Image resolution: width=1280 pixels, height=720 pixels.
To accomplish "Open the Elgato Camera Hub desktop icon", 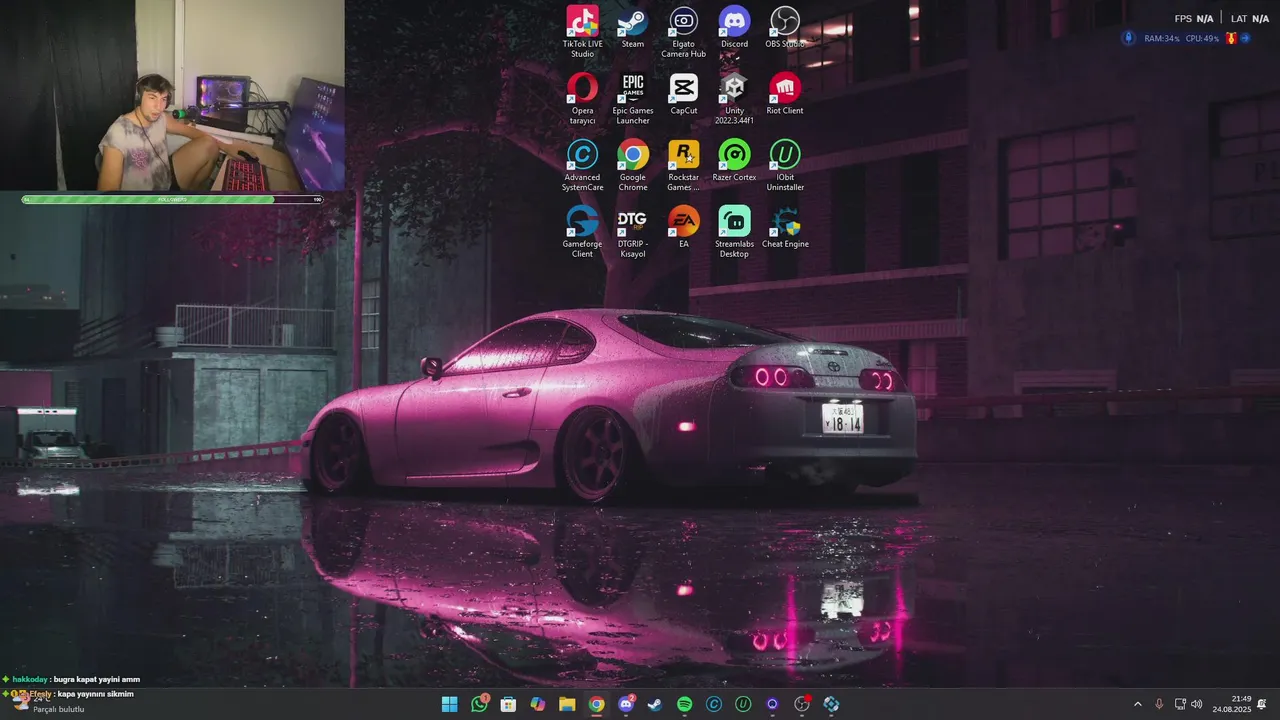I will (x=684, y=31).
